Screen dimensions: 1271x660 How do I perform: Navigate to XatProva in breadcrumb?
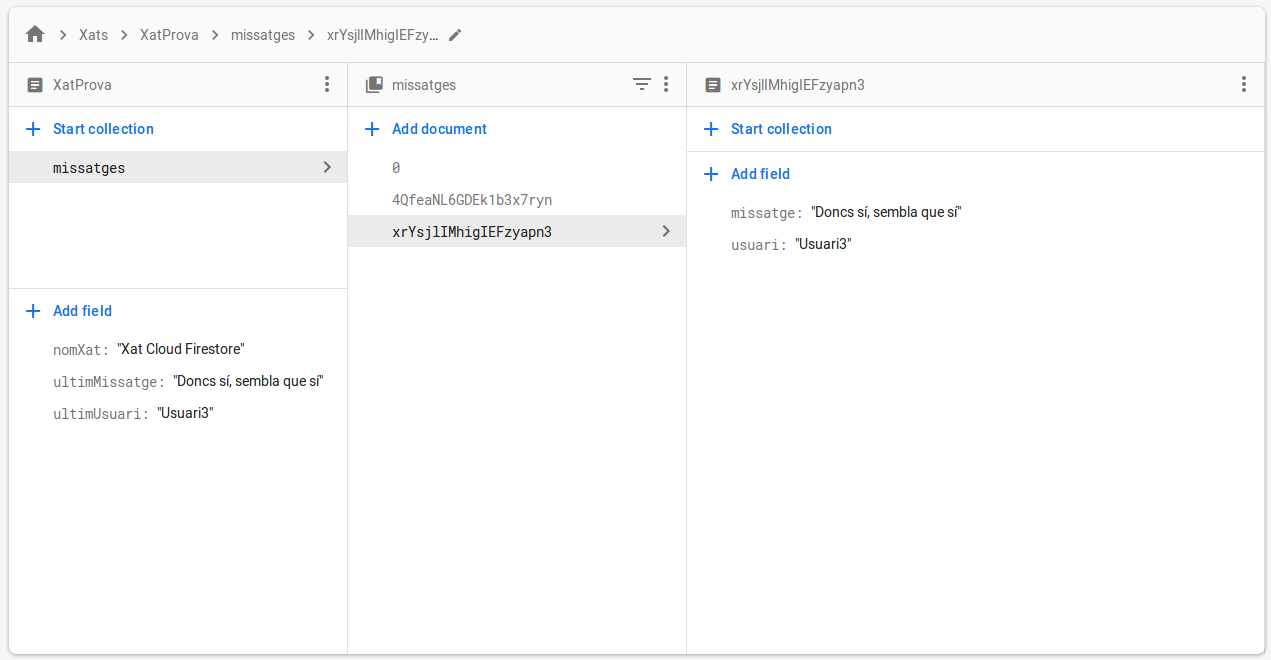(169, 35)
